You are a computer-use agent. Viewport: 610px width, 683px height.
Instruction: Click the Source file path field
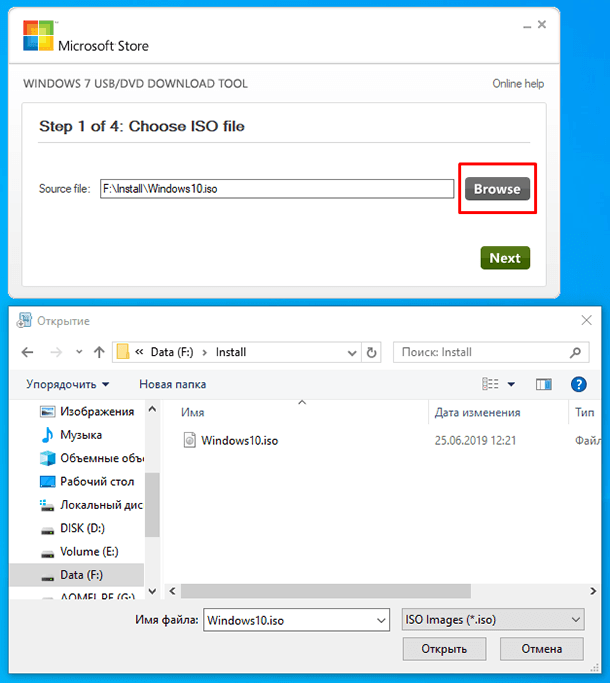(x=277, y=189)
